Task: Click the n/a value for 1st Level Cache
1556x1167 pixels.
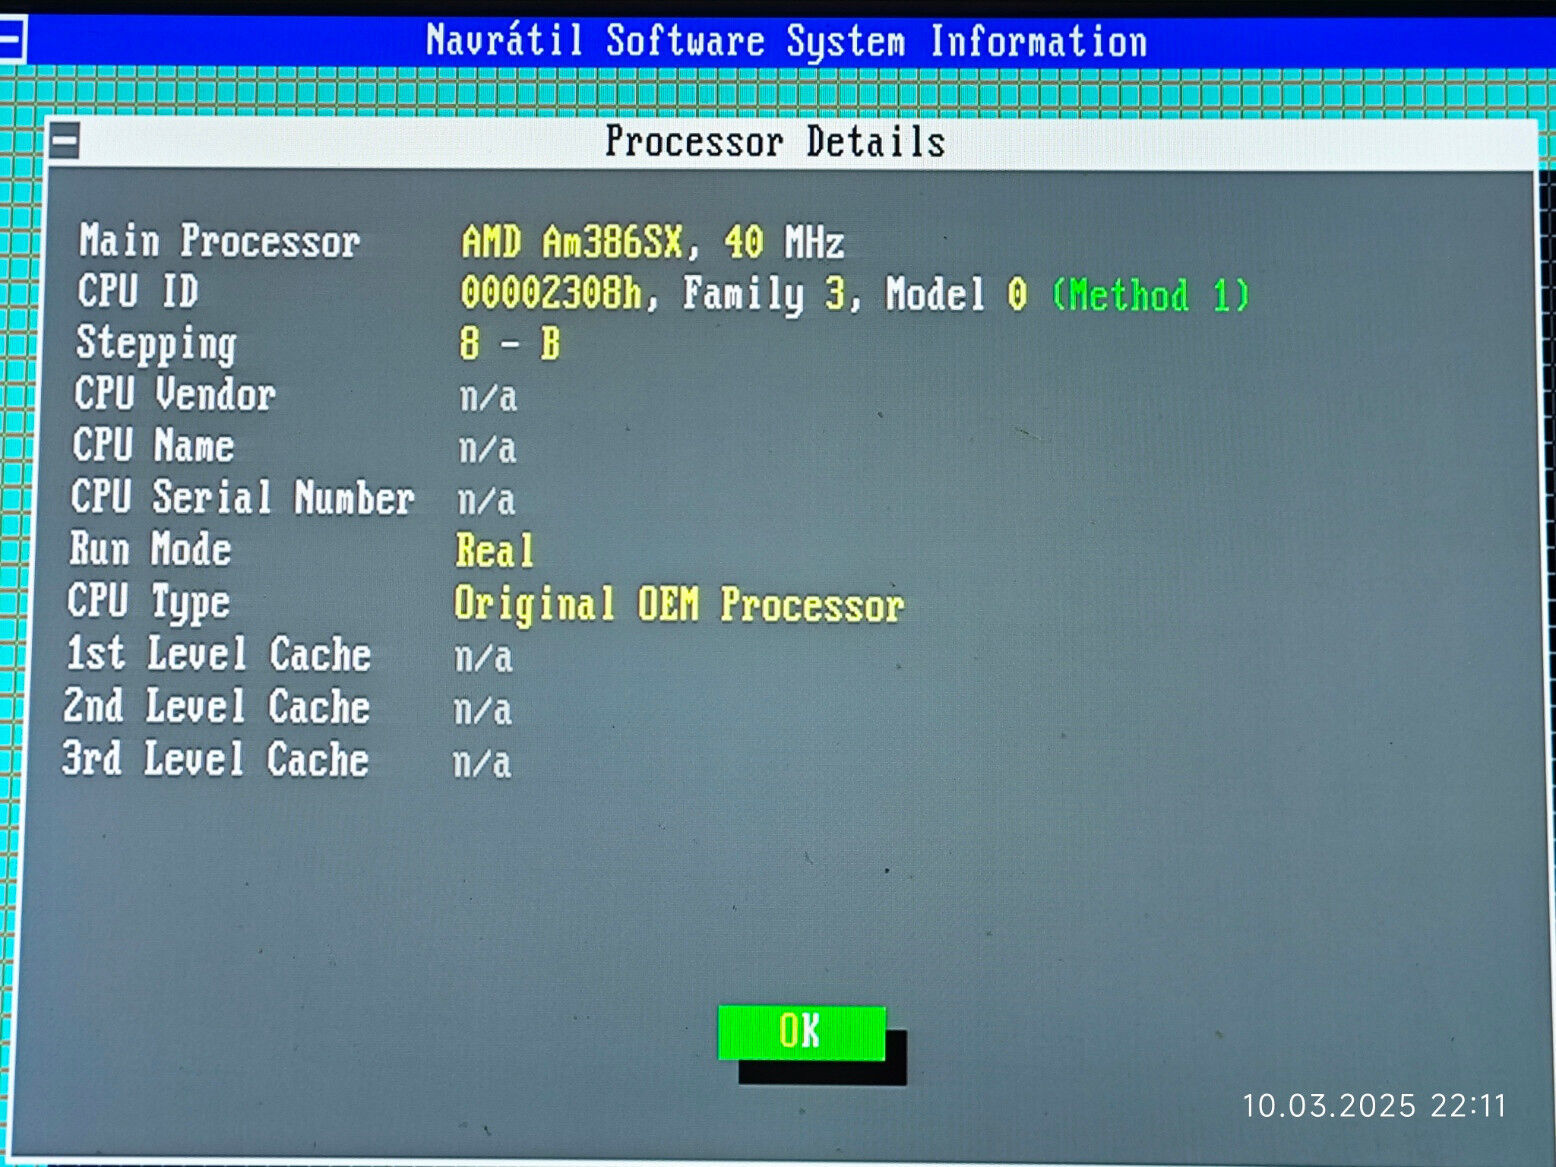Action: pos(484,658)
